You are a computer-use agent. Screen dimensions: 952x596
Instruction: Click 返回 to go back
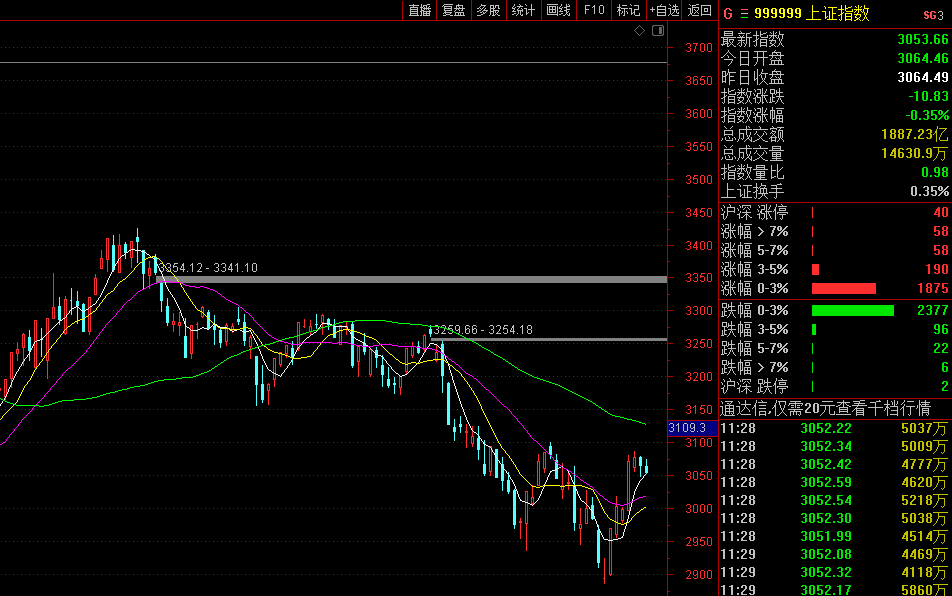point(699,10)
